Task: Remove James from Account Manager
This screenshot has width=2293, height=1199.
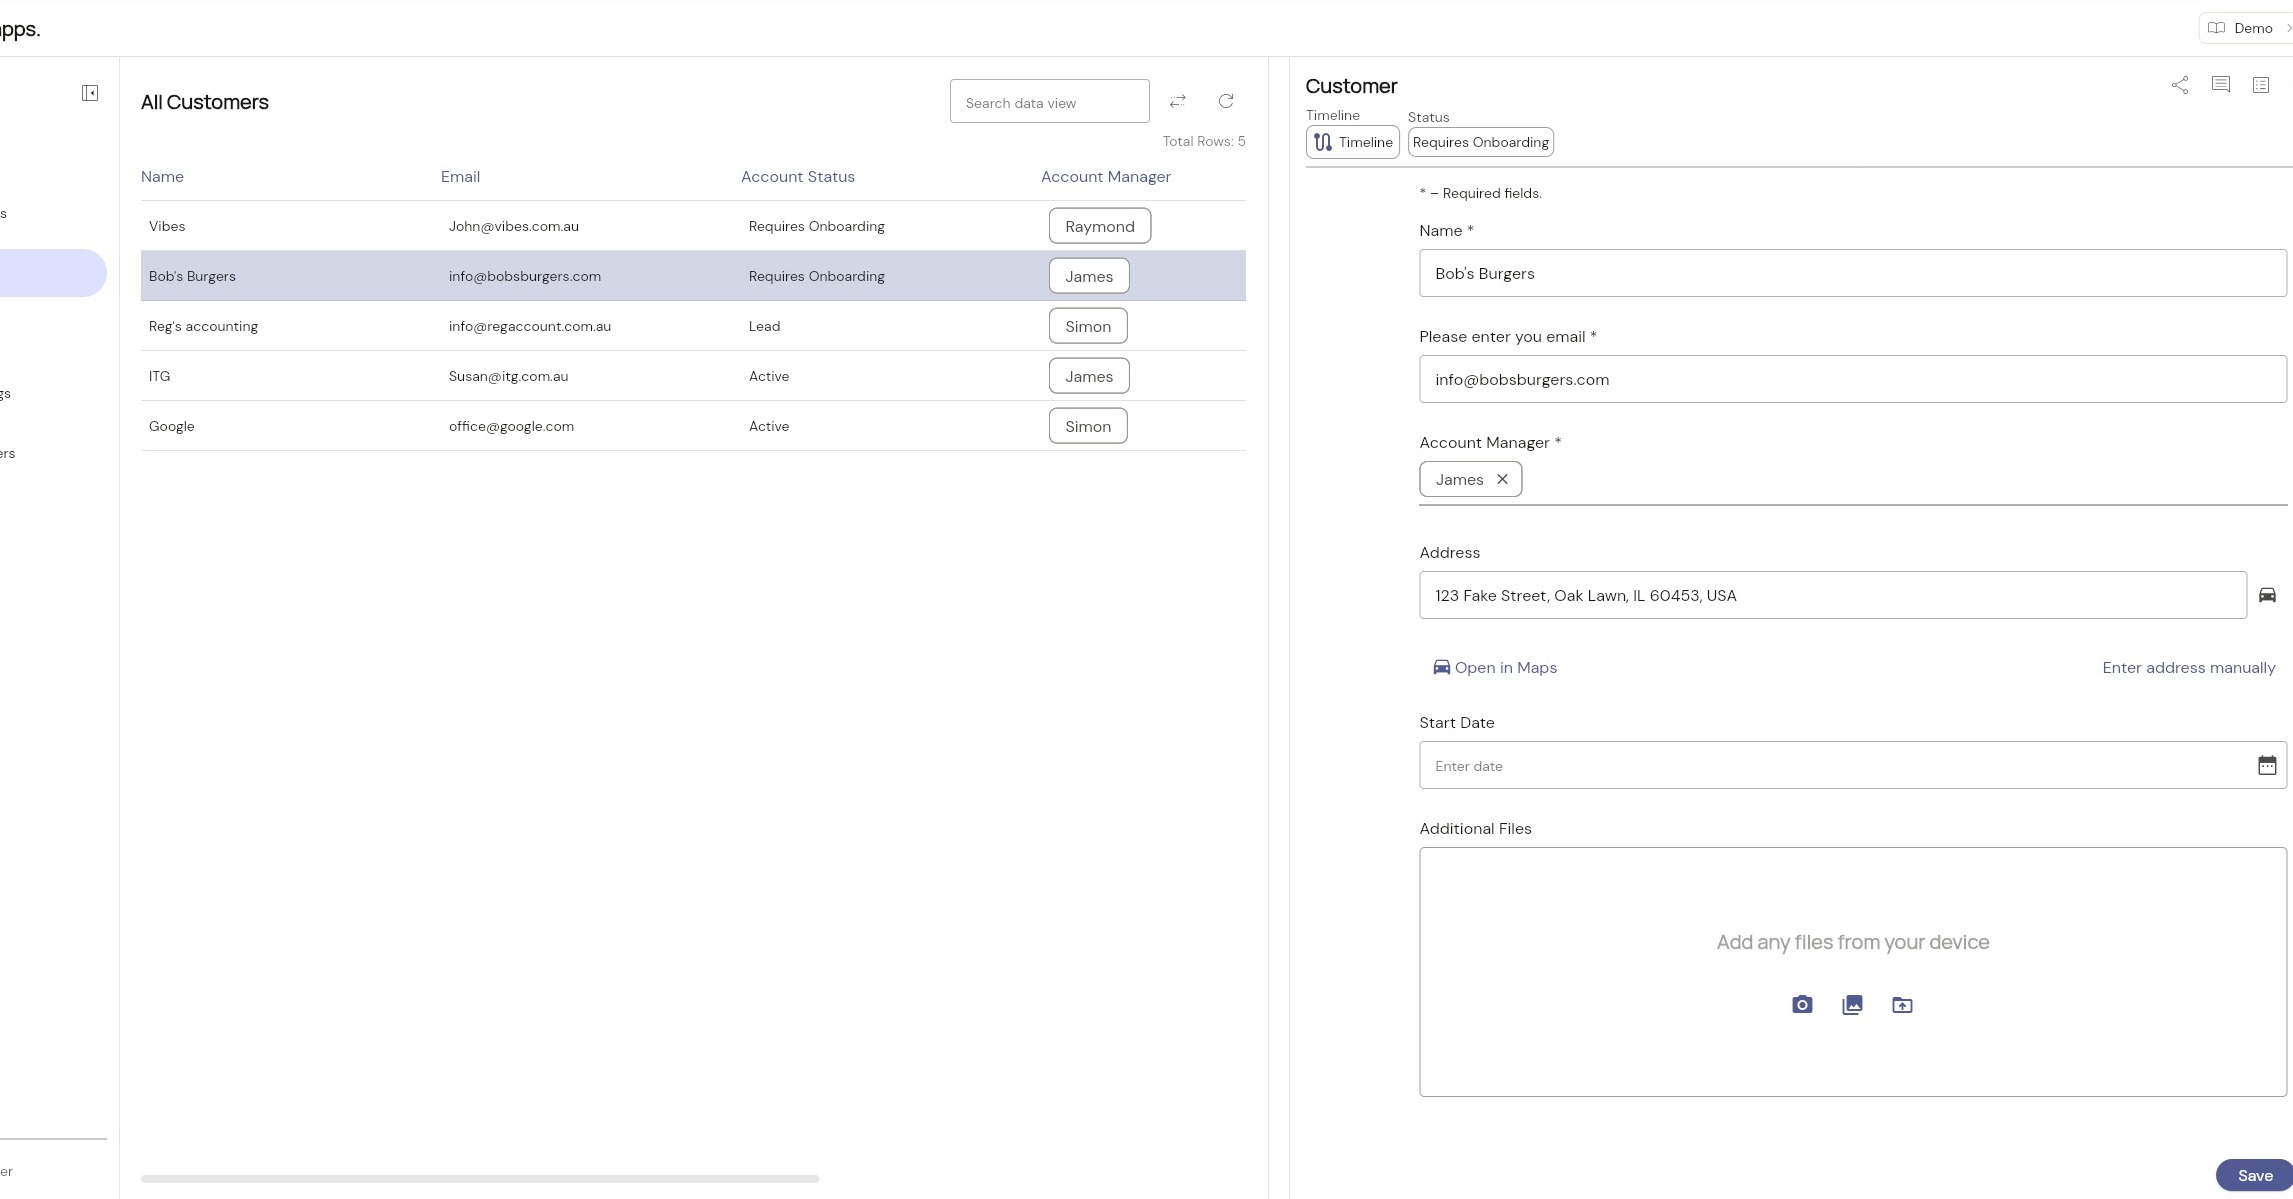Action: pyautogui.click(x=1502, y=480)
